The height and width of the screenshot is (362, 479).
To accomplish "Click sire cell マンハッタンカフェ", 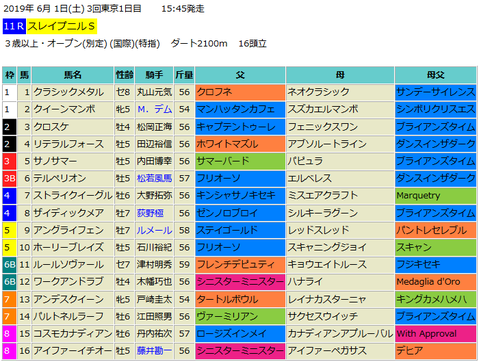I will click(x=240, y=109).
